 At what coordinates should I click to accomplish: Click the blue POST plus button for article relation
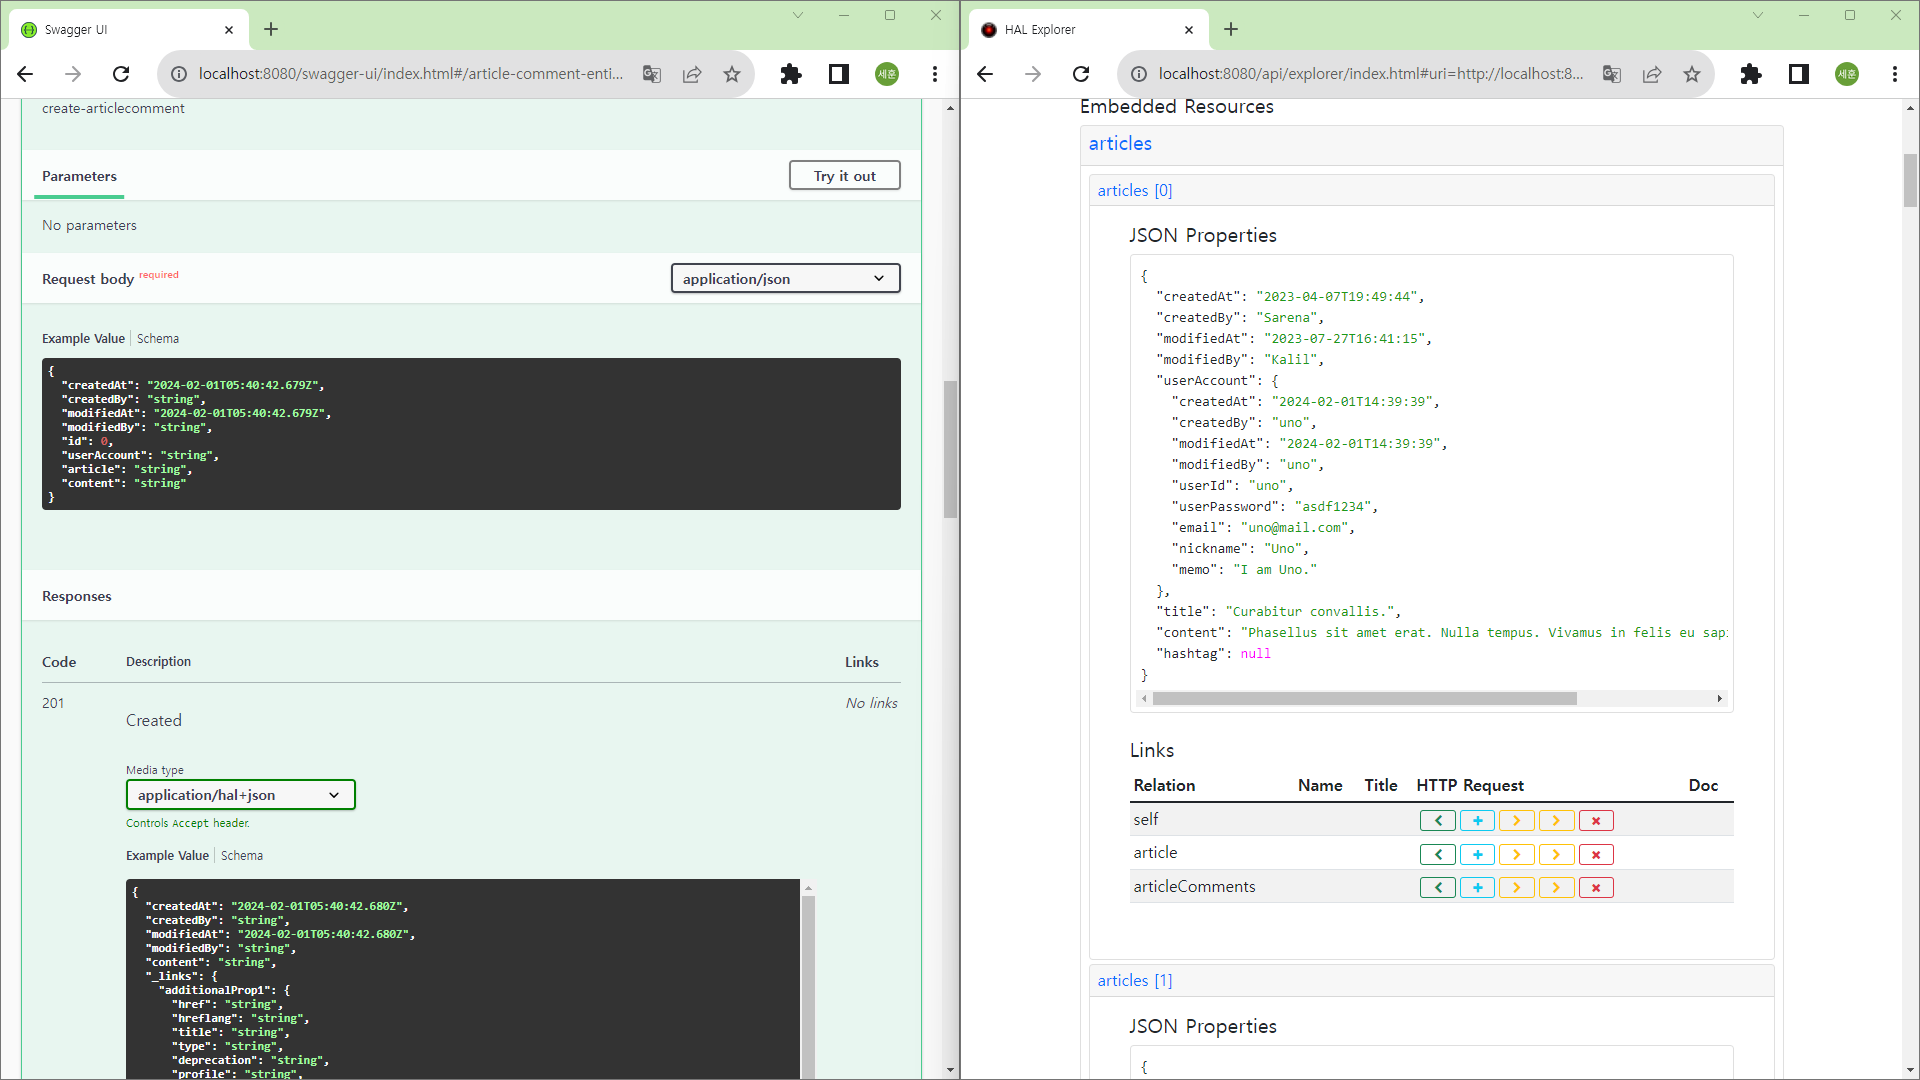pos(1477,855)
